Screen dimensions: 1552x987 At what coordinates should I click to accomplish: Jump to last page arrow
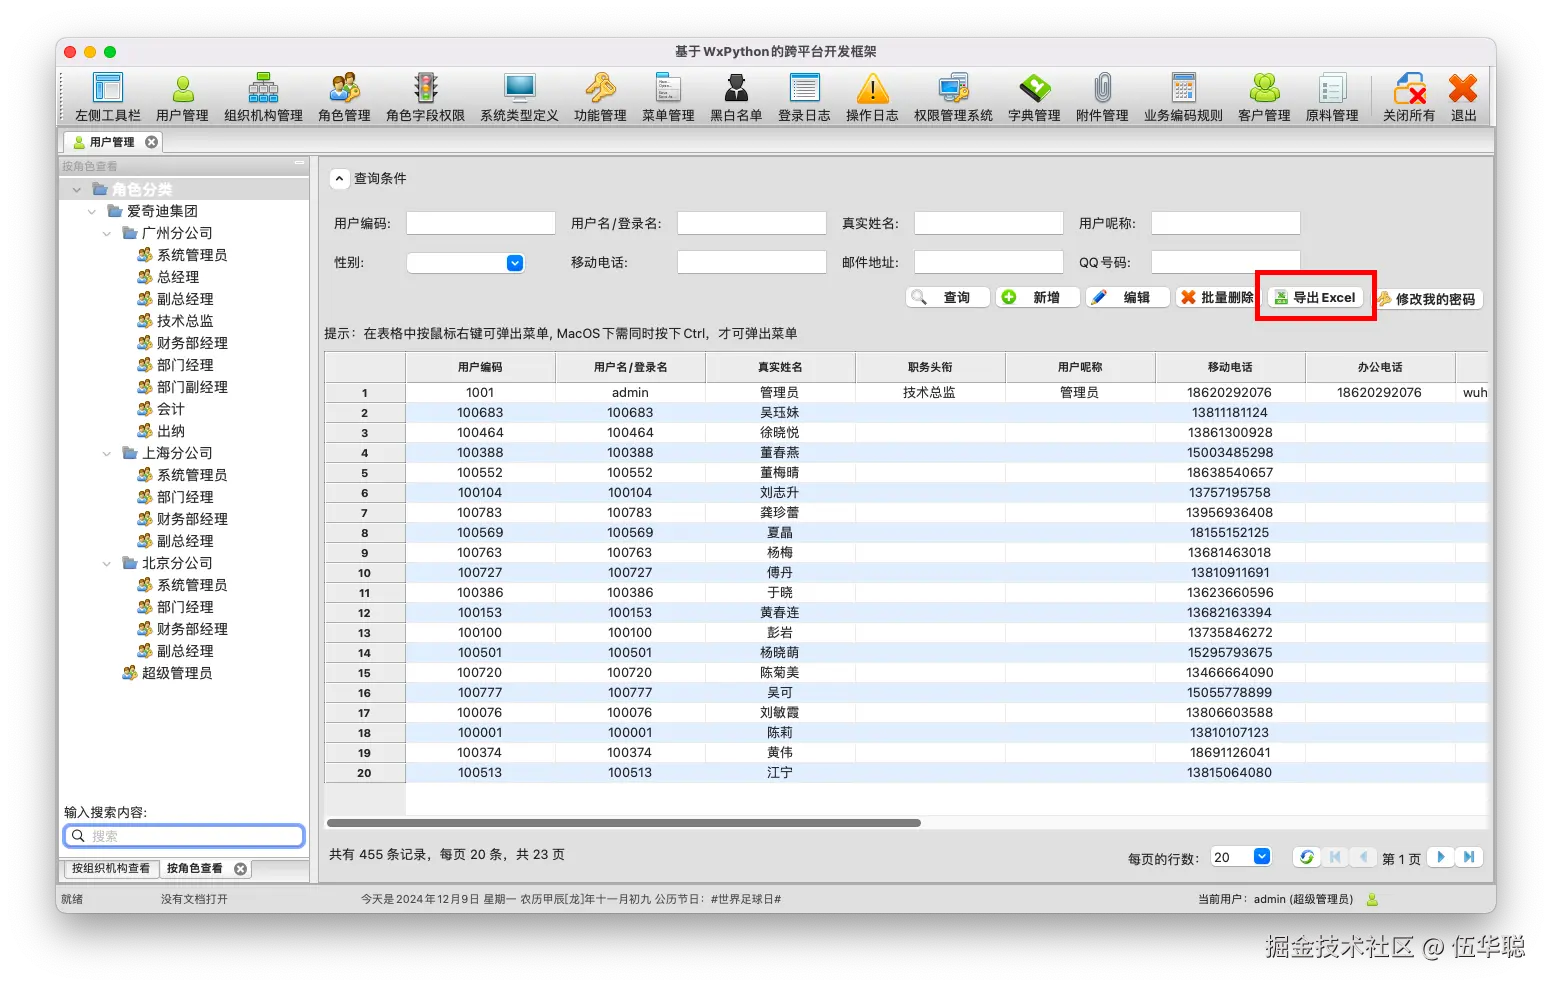1469,857
